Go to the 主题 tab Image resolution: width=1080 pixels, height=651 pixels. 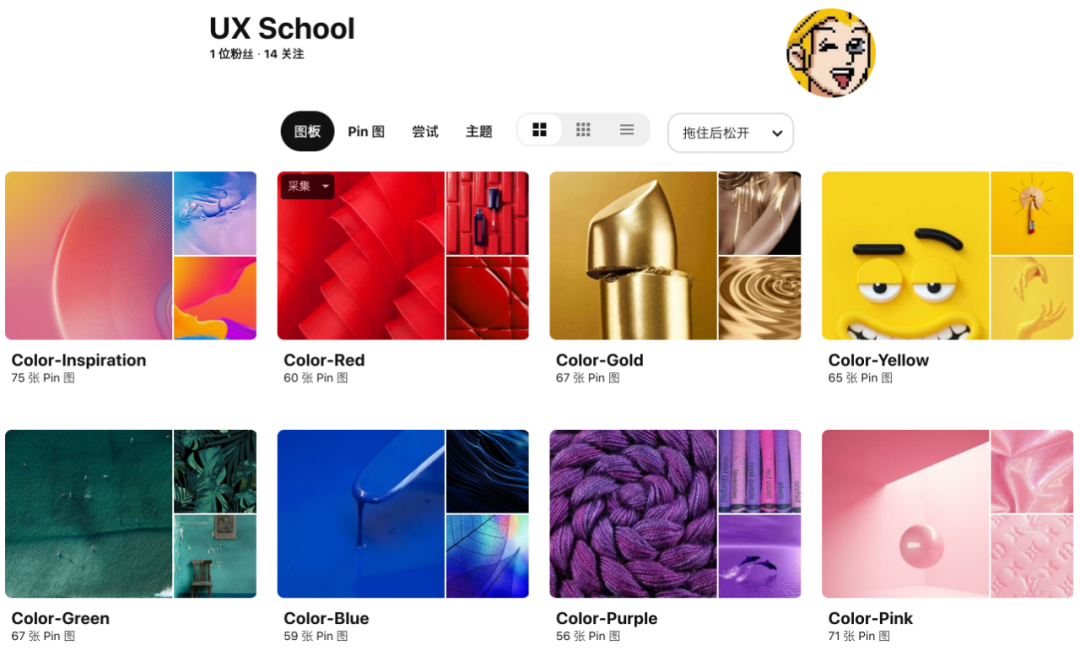tap(479, 132)
